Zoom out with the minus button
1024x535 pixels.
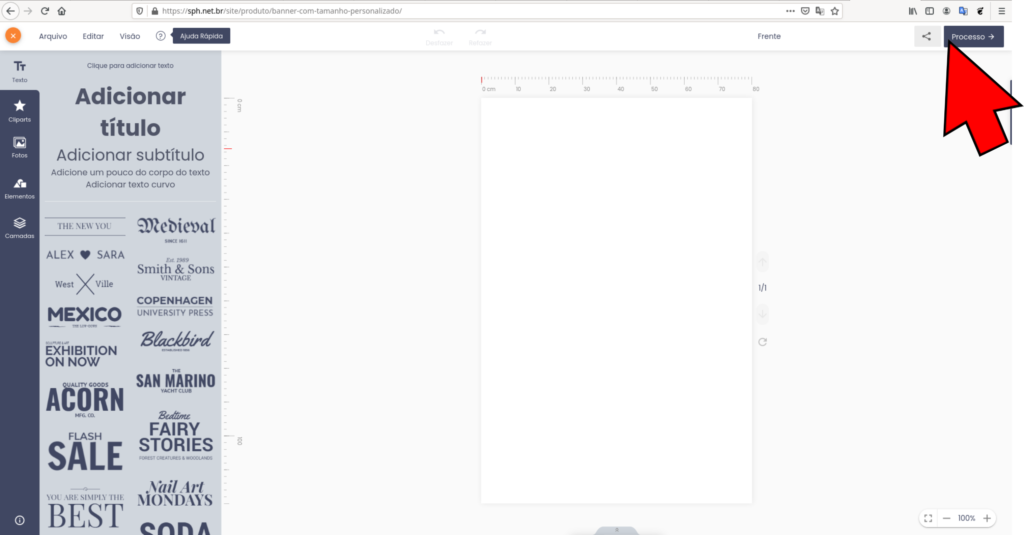[x=946, y=518]
